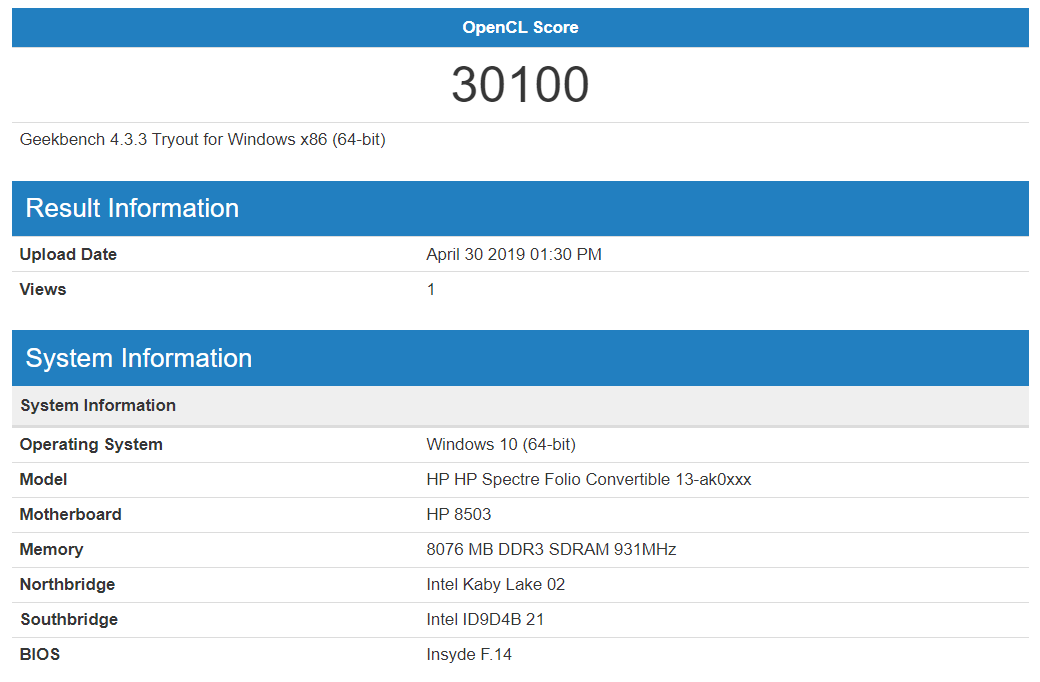Click the Model label

tap(43, 479)
